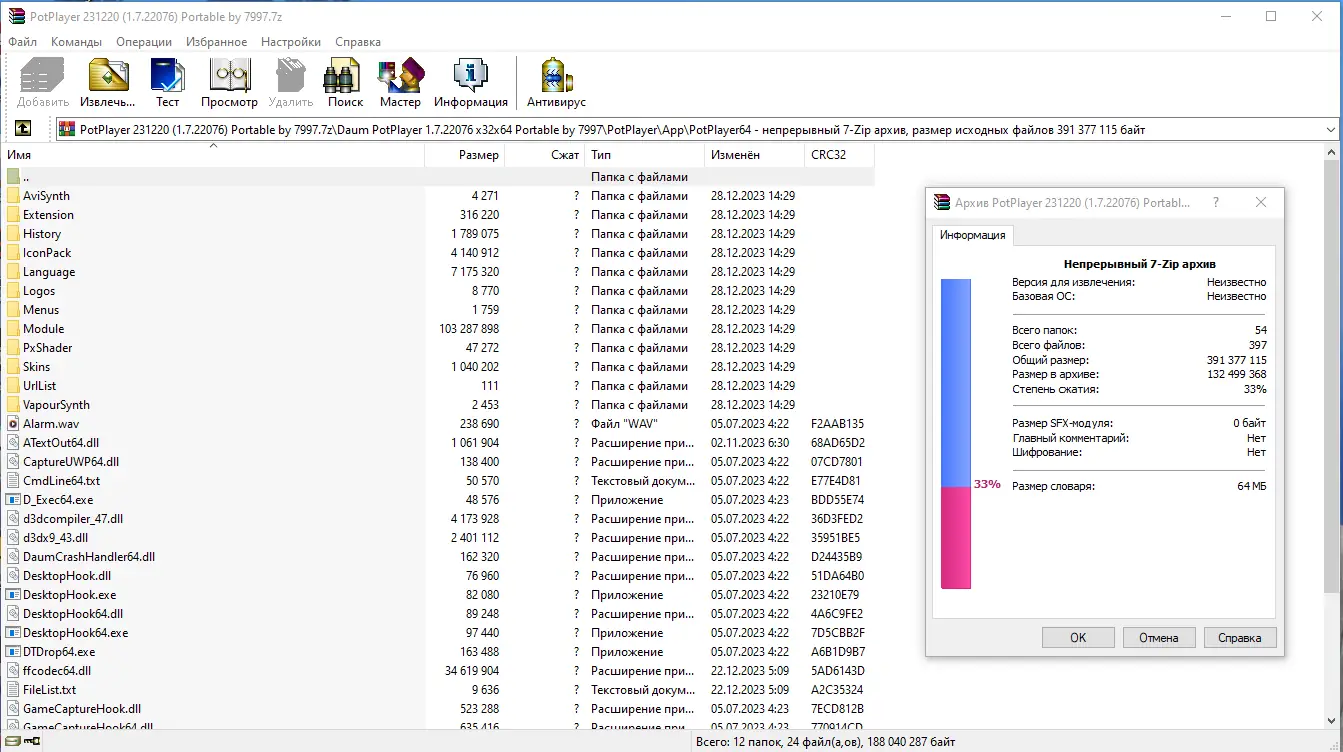Viewport: 1343px width, 752px height.
Task: Open the Справка menu in menu bar
Action: (358, 42)
